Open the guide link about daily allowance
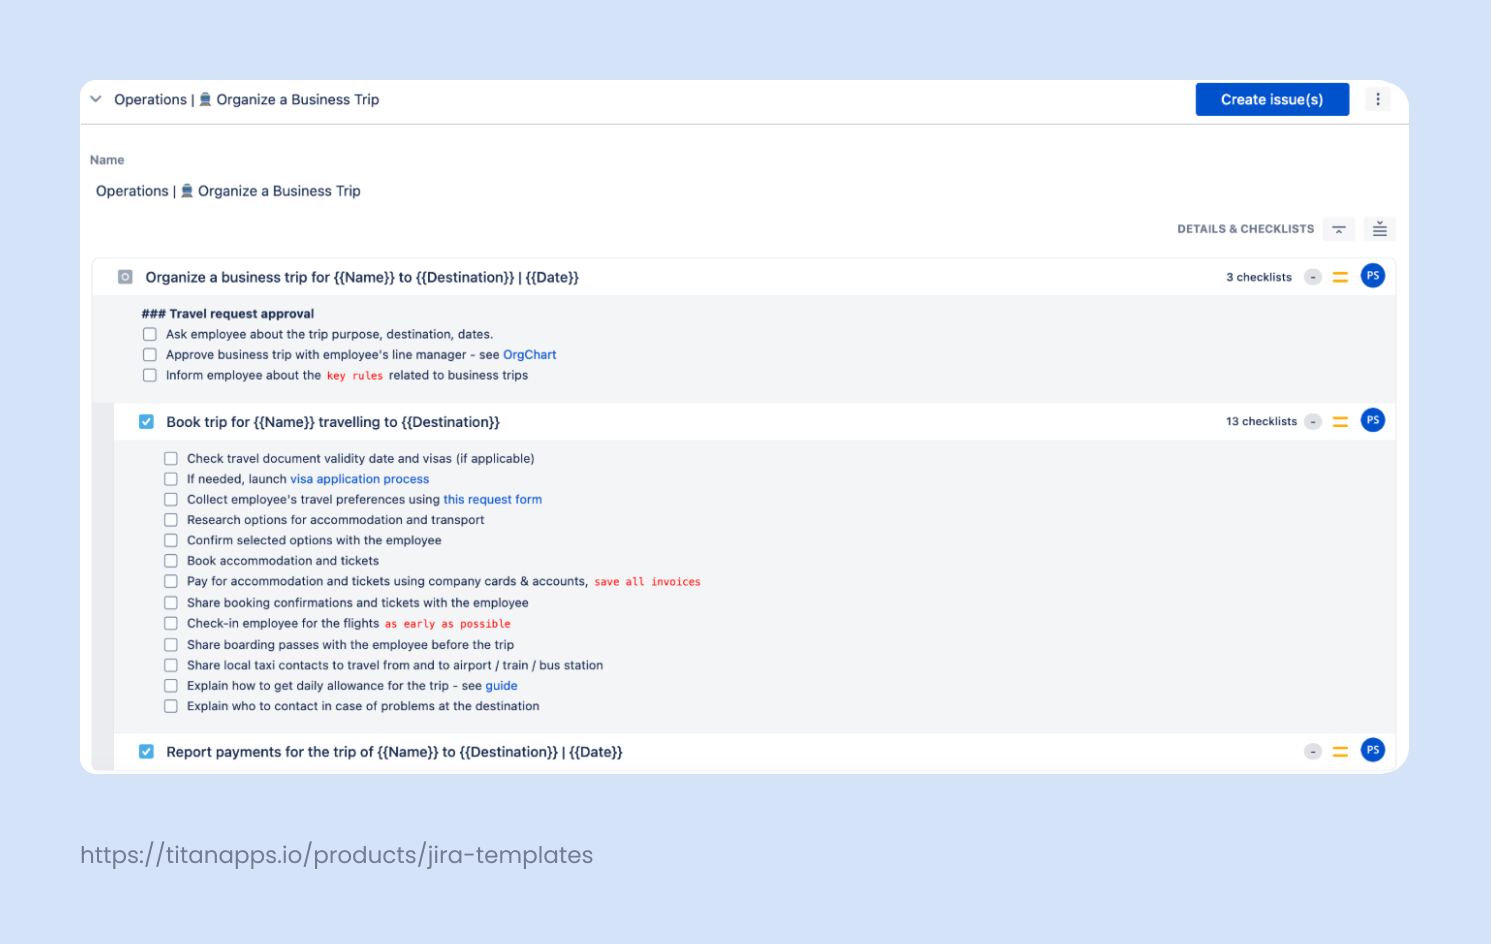Image resolution: width=1491 pixels, height=944 pixels. coord(502,685)
